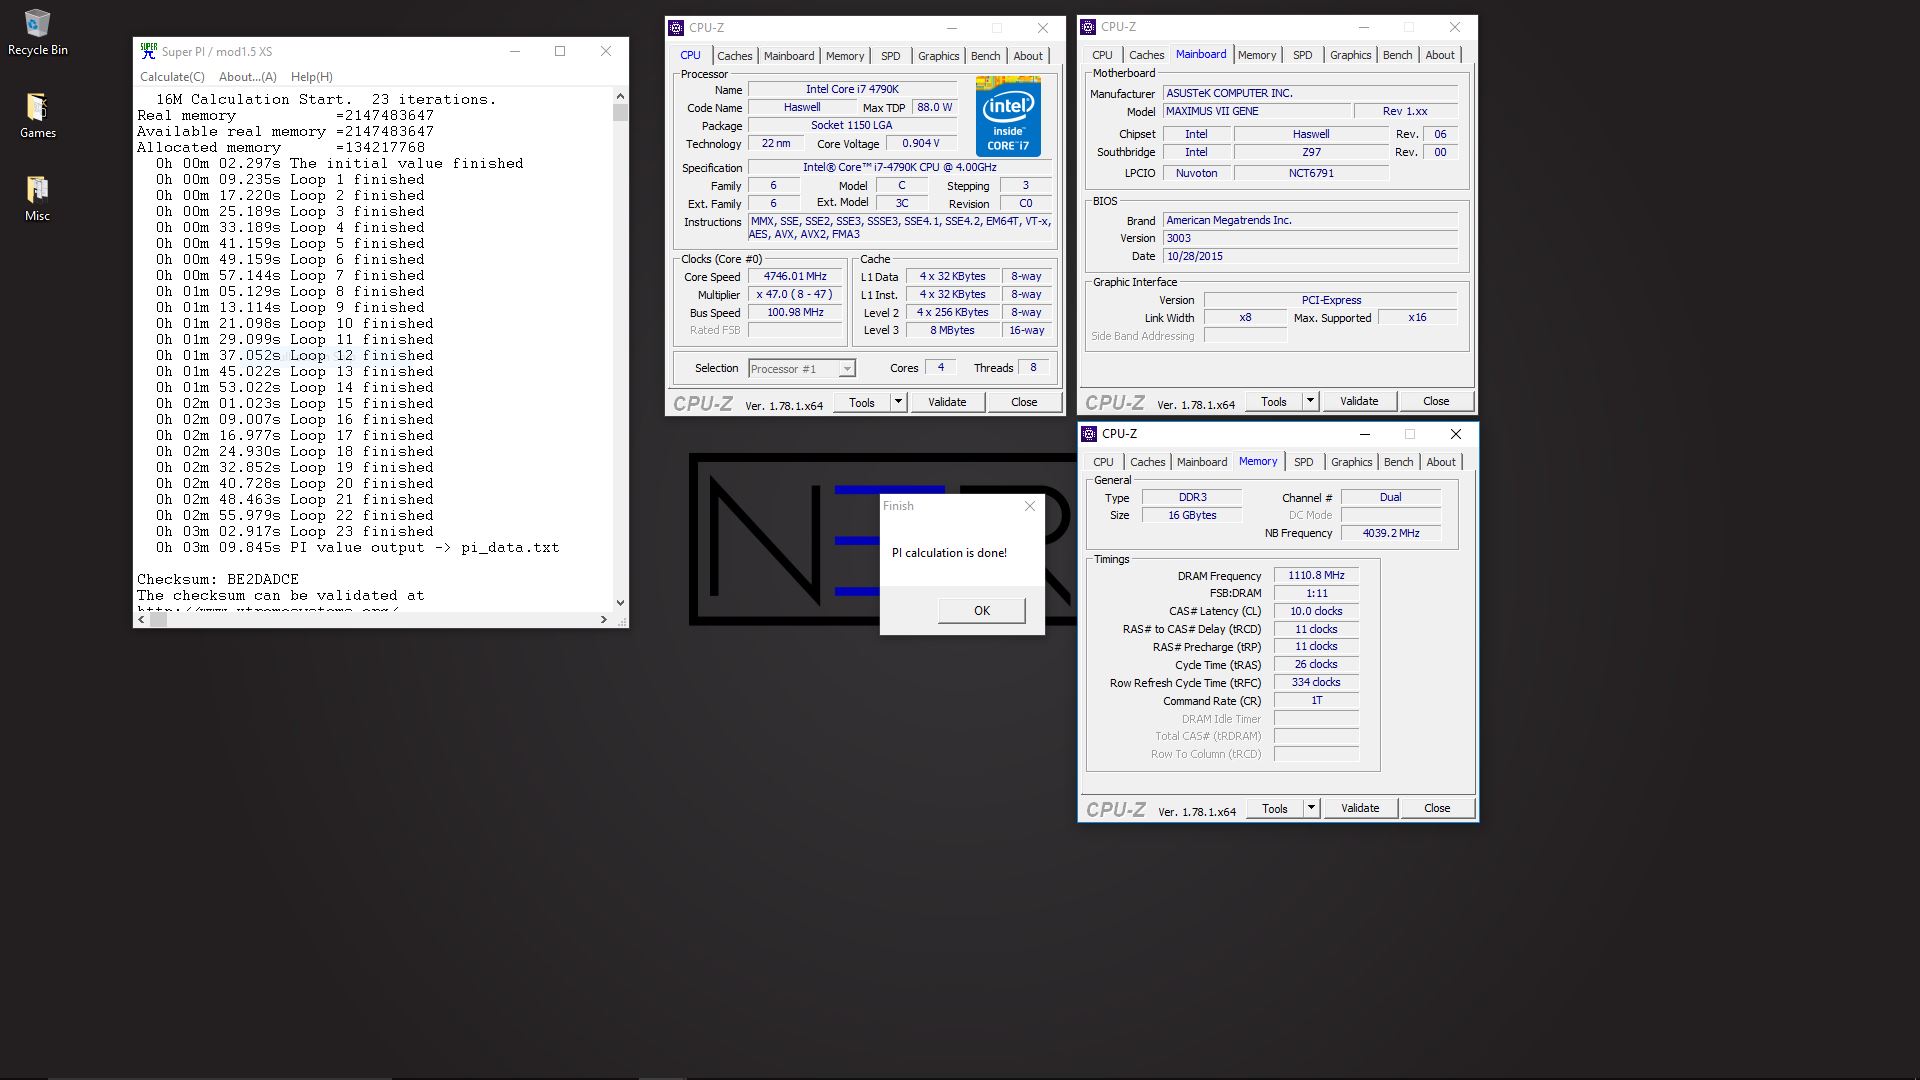Click the Checksum: BE2DADCE line
1920x1080 pixels.
tap(218, 579)
